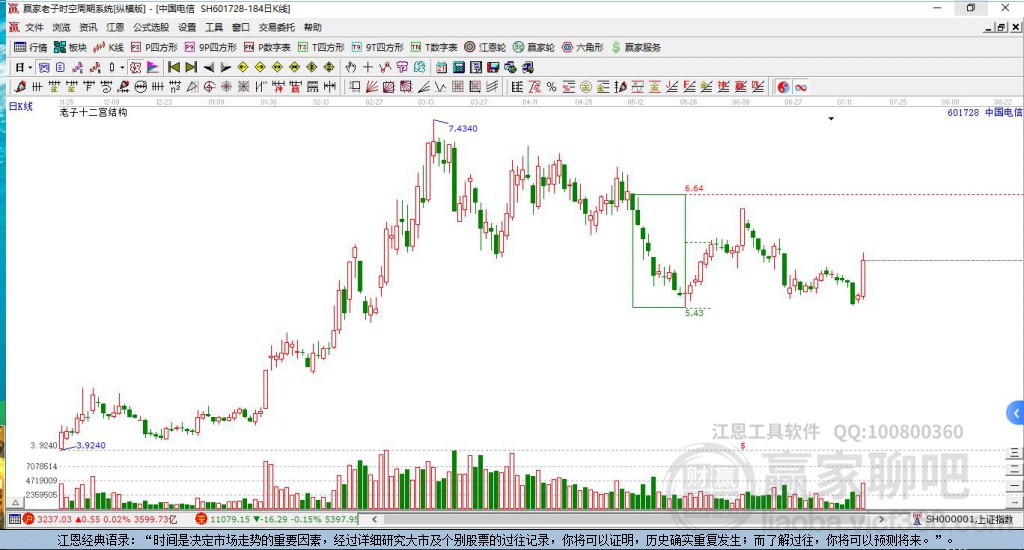This screenshot has width=1024, height=550.
Task: Click the 老子十二宫结构 label
Action: coord(93,112)
